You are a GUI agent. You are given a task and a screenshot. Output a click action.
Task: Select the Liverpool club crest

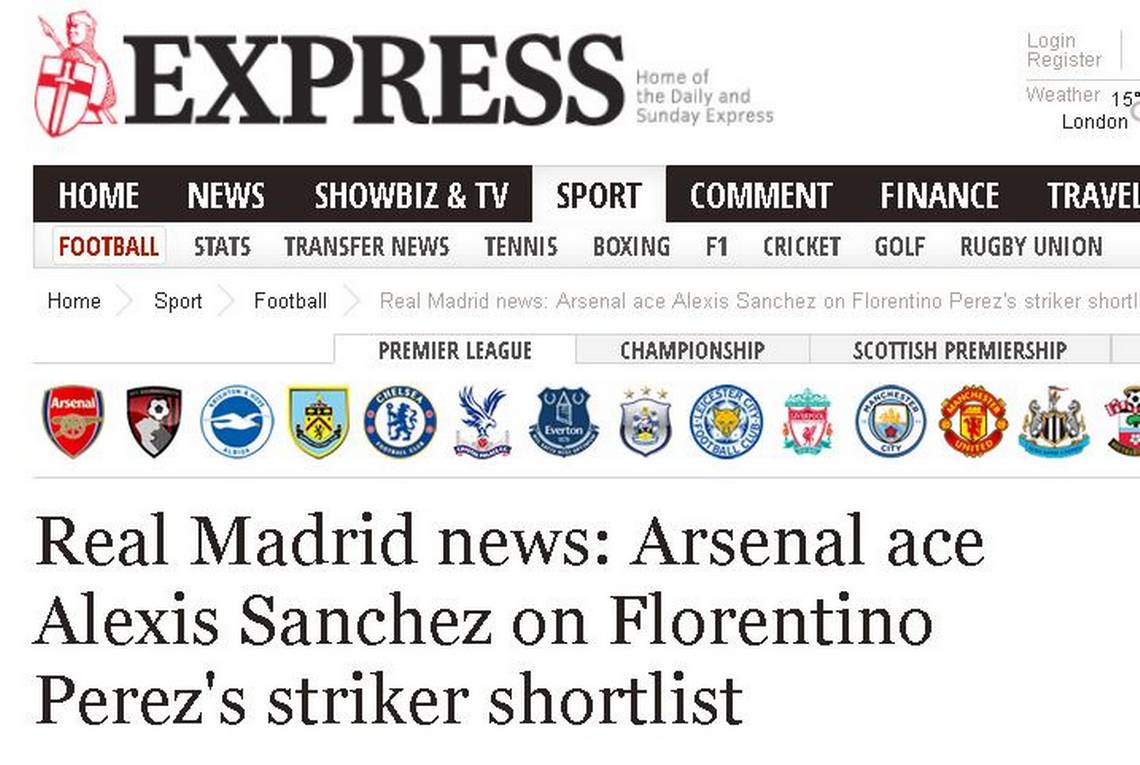click(808, 422)
